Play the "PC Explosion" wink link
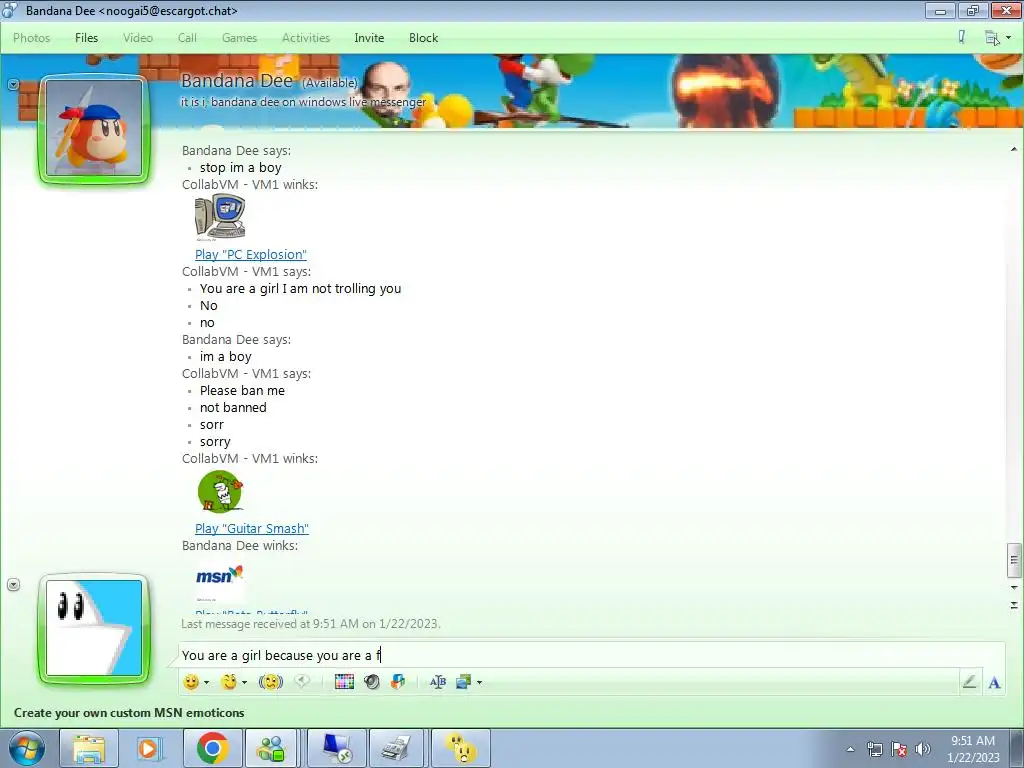Viewport: 1024px width, 768px height. pyautogui.click(x=251, y=255)
